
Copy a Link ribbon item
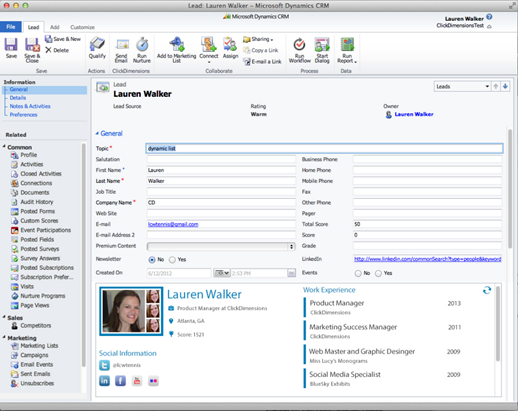[261, 50]
